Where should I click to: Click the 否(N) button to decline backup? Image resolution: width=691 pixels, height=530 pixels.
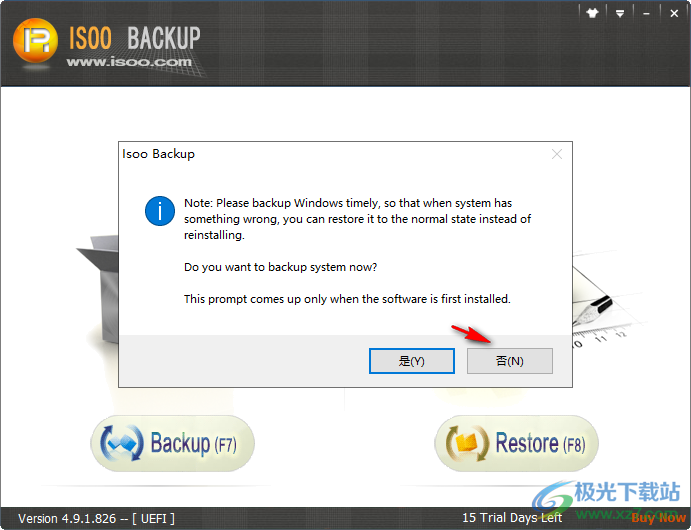(509, 361)
